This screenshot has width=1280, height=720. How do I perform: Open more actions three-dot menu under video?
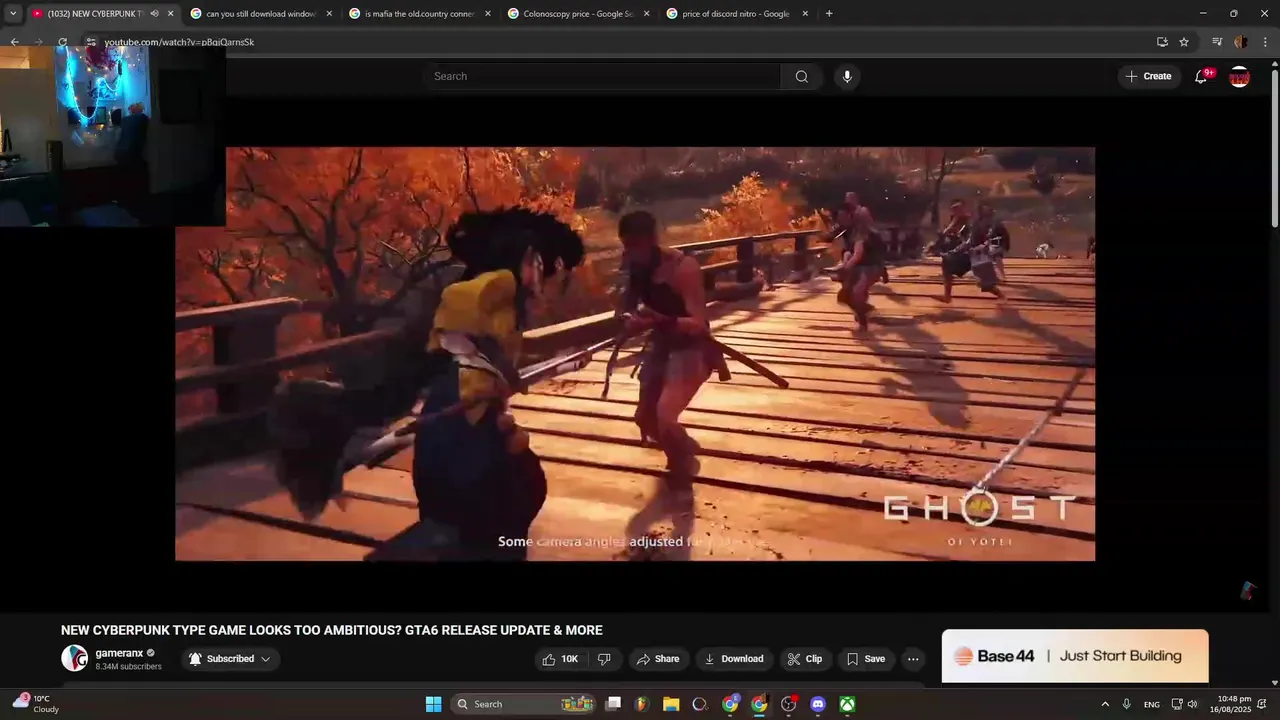[x=913, y=659]
